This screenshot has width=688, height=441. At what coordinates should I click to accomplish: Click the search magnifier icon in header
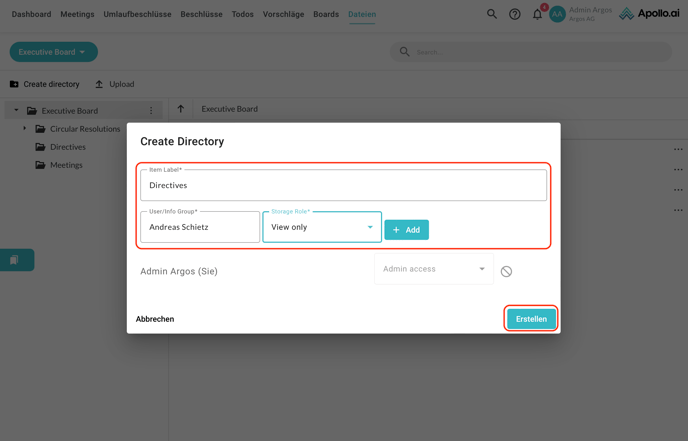pos(492,14)
